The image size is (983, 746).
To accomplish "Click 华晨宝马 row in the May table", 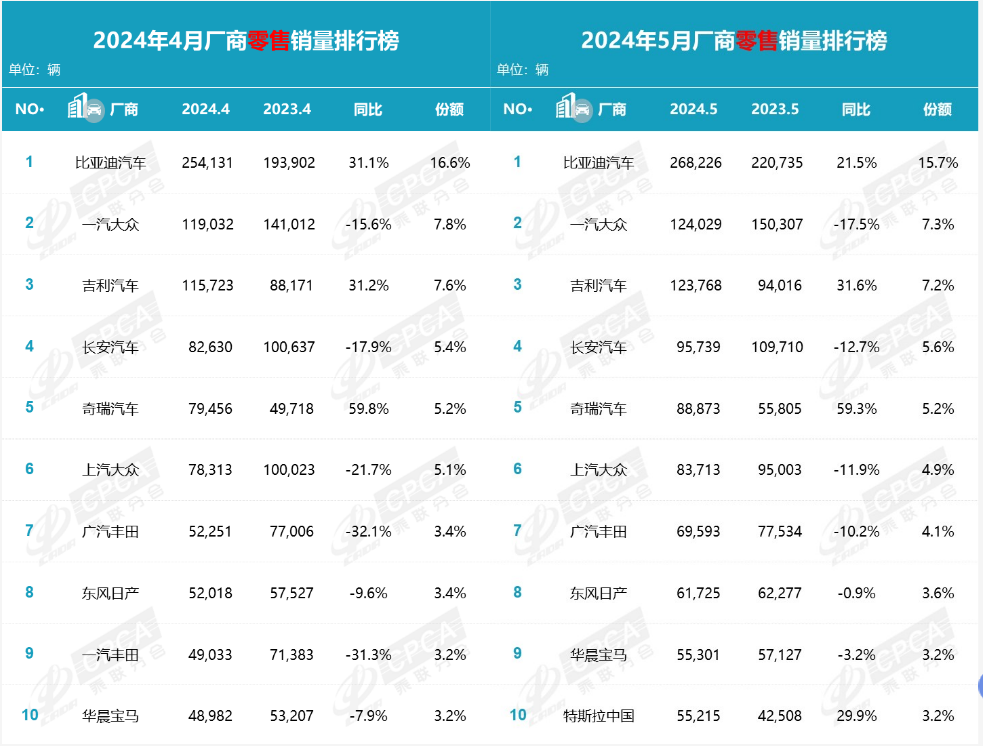I will pos(598,654).
